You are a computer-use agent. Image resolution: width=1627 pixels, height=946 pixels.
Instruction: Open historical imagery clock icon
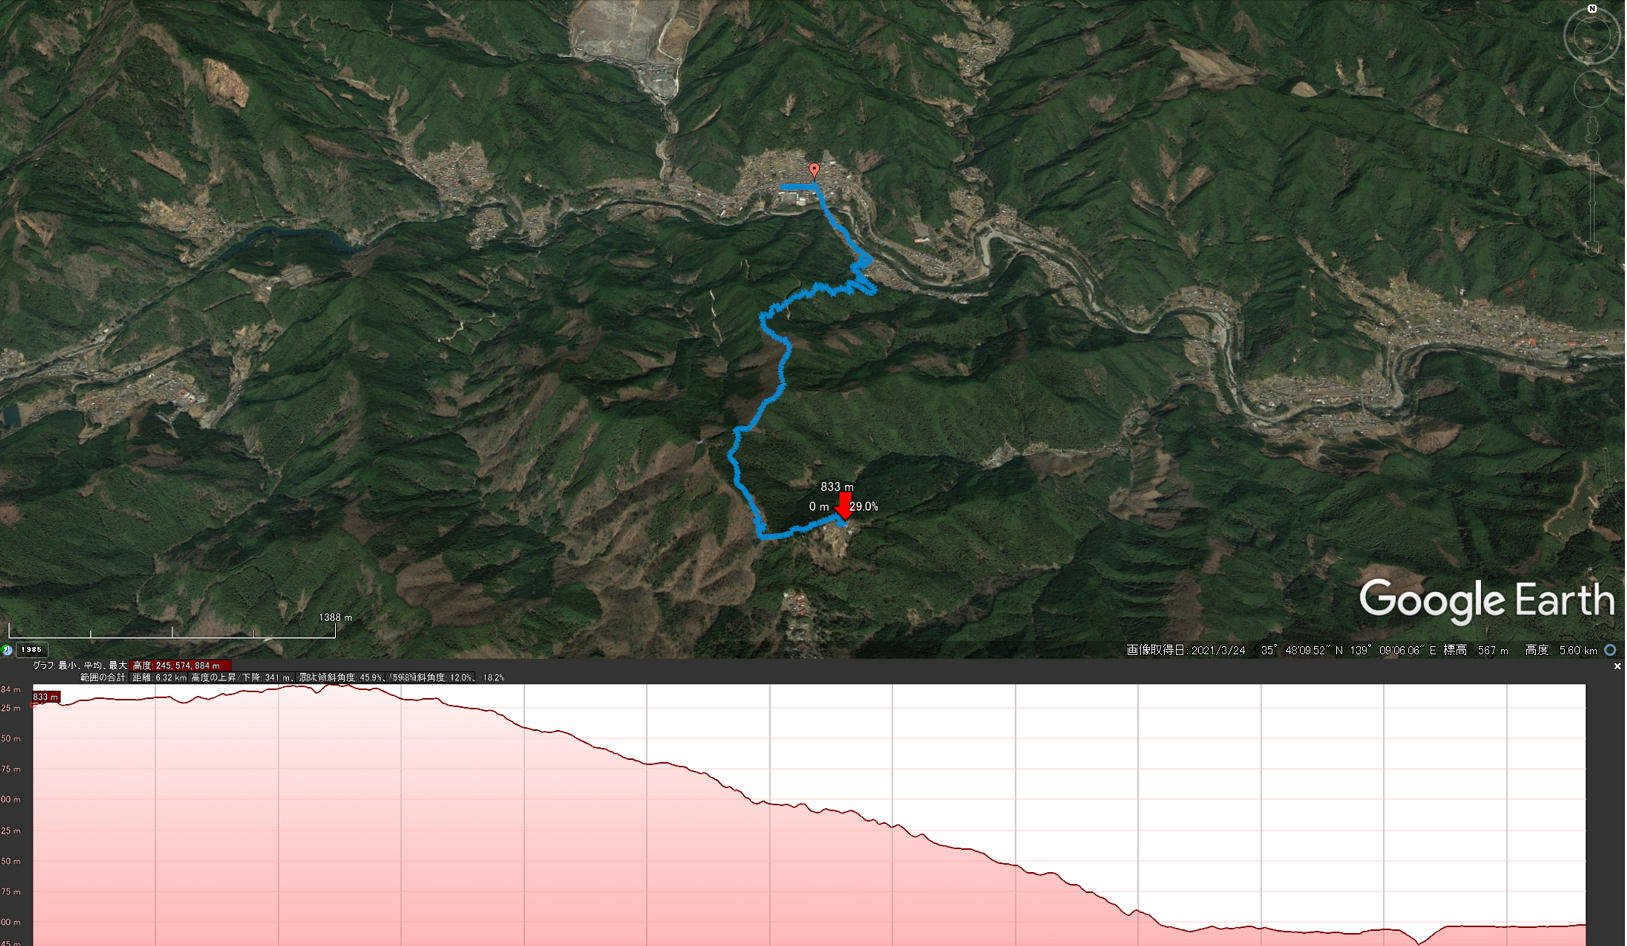click(x=7, y=650)
